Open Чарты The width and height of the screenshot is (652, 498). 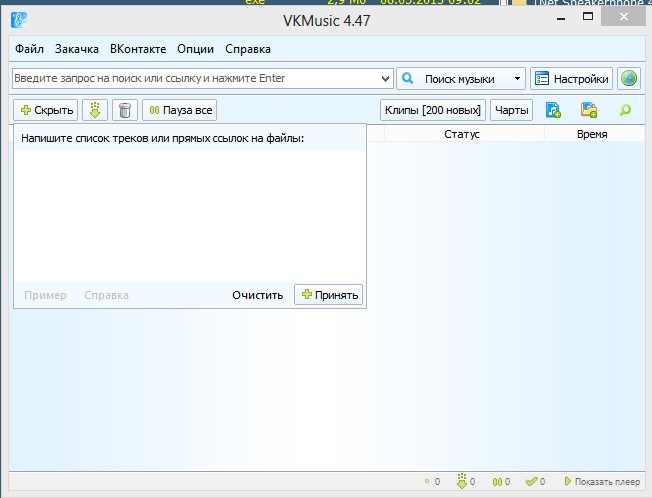pyautogui.click(x=511, y=110)
